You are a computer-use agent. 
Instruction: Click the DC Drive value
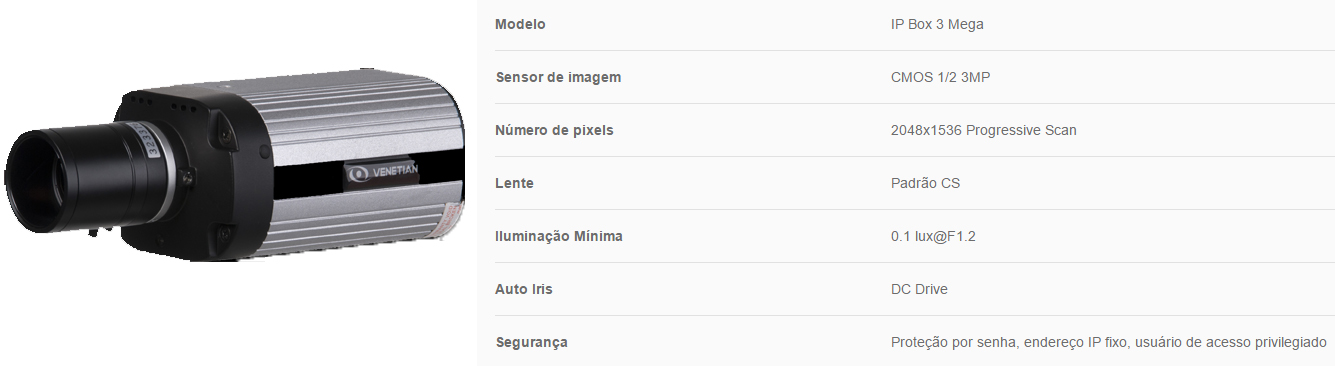click(x=919, y=289)
